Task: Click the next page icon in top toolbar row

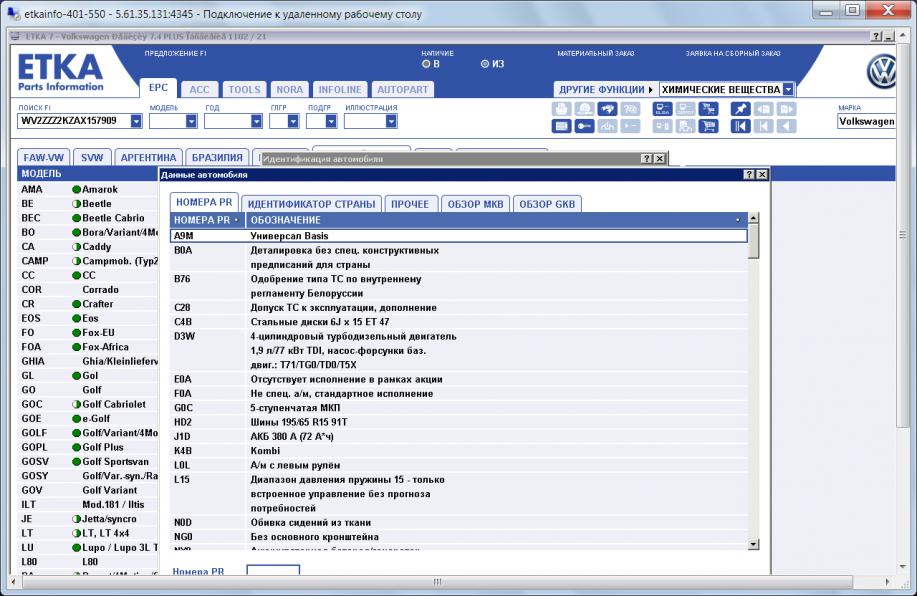Action: tap(787, 109)
